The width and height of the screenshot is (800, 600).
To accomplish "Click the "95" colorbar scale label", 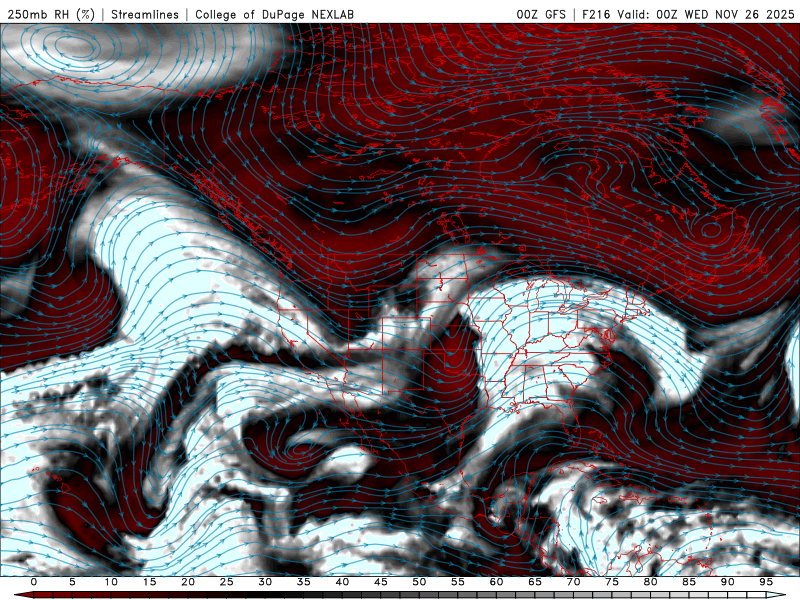I will point(766,582).
